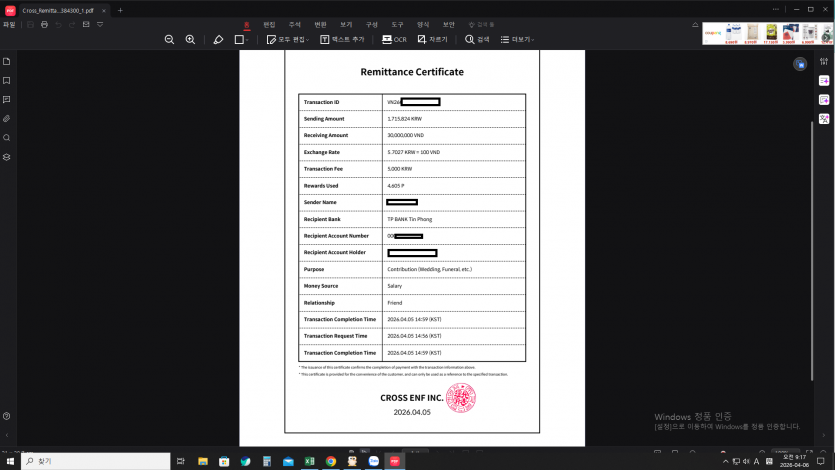The width and height of the screenshot is (835, 470).
Task: Expand the 모두 편집 dropdown
Action: click(x=308, y=40)
